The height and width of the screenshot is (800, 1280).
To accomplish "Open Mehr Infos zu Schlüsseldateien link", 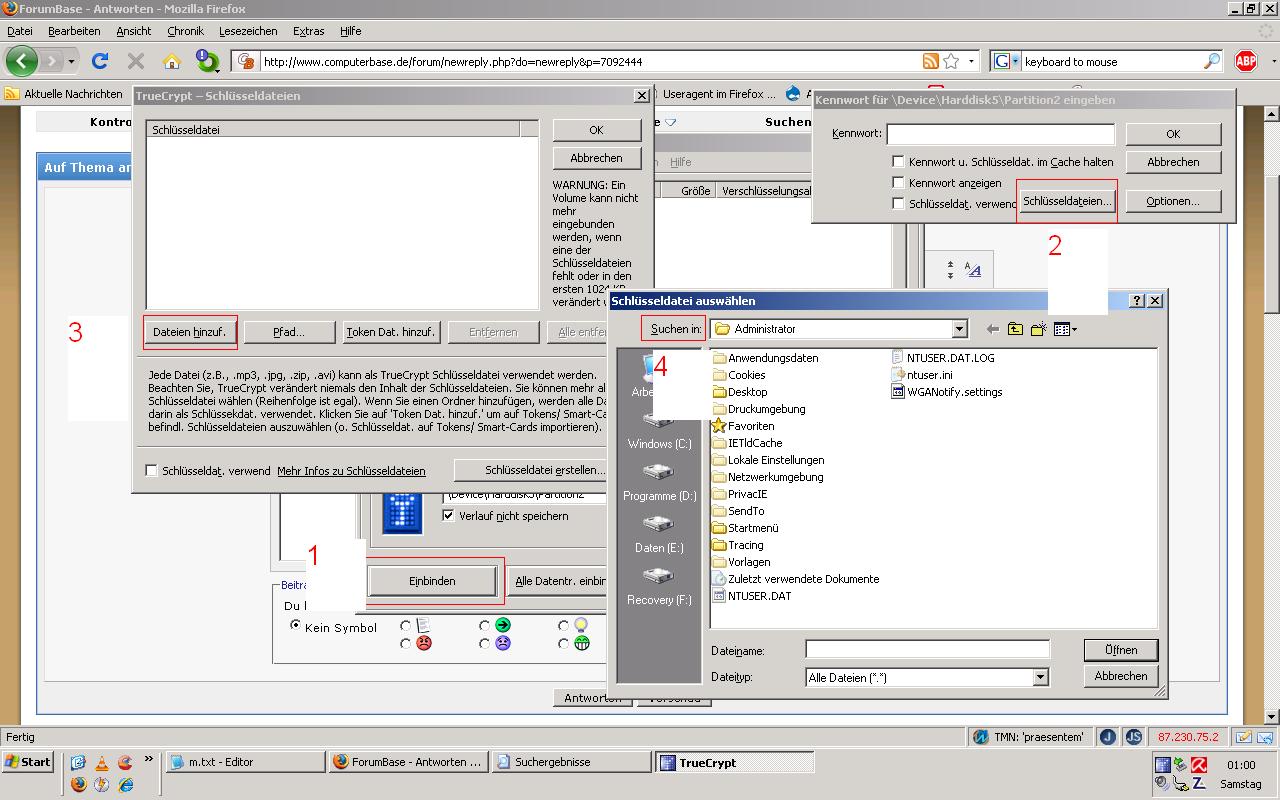I will [351, 471].
